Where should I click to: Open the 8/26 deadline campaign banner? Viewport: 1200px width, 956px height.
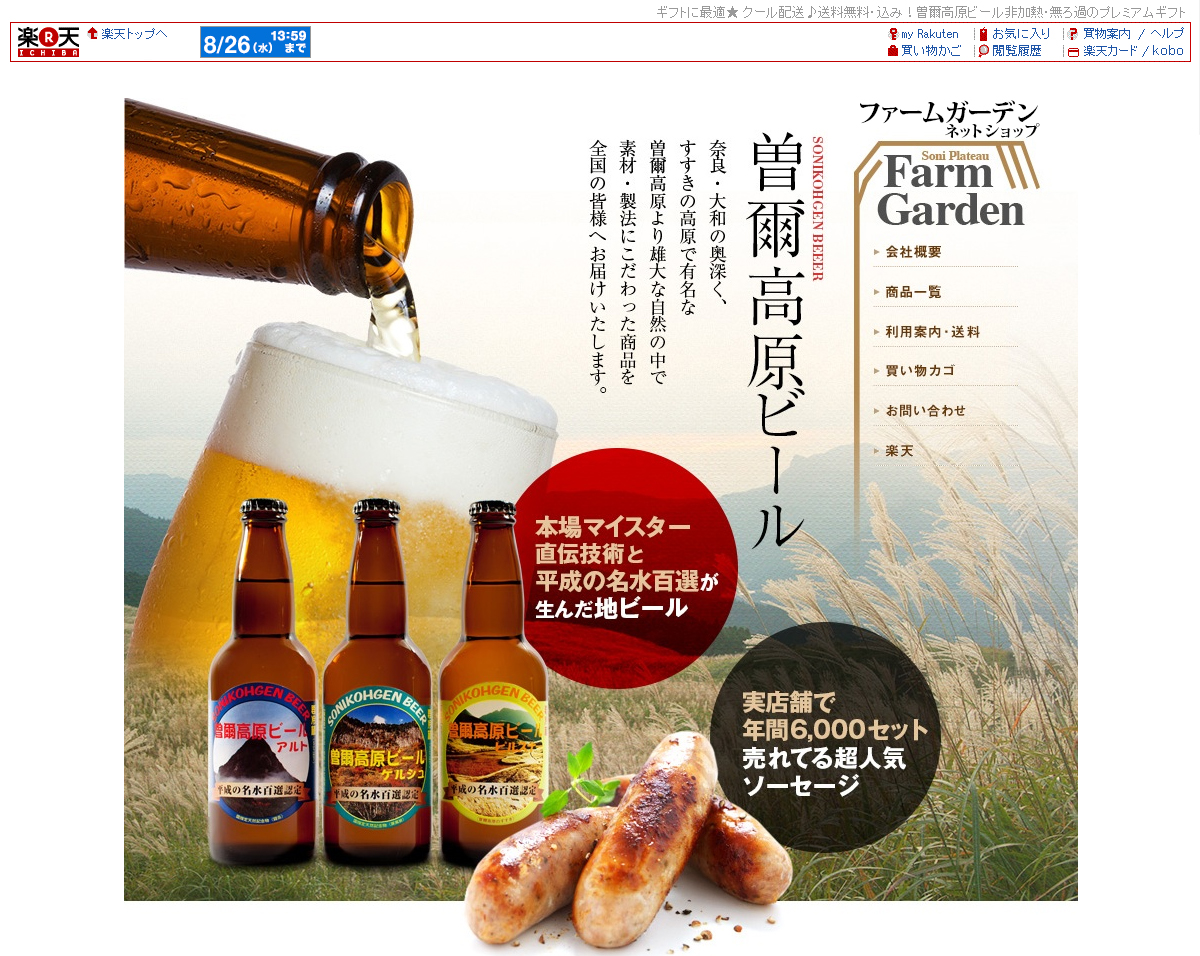pyautogui.click(x=255, y=42)
